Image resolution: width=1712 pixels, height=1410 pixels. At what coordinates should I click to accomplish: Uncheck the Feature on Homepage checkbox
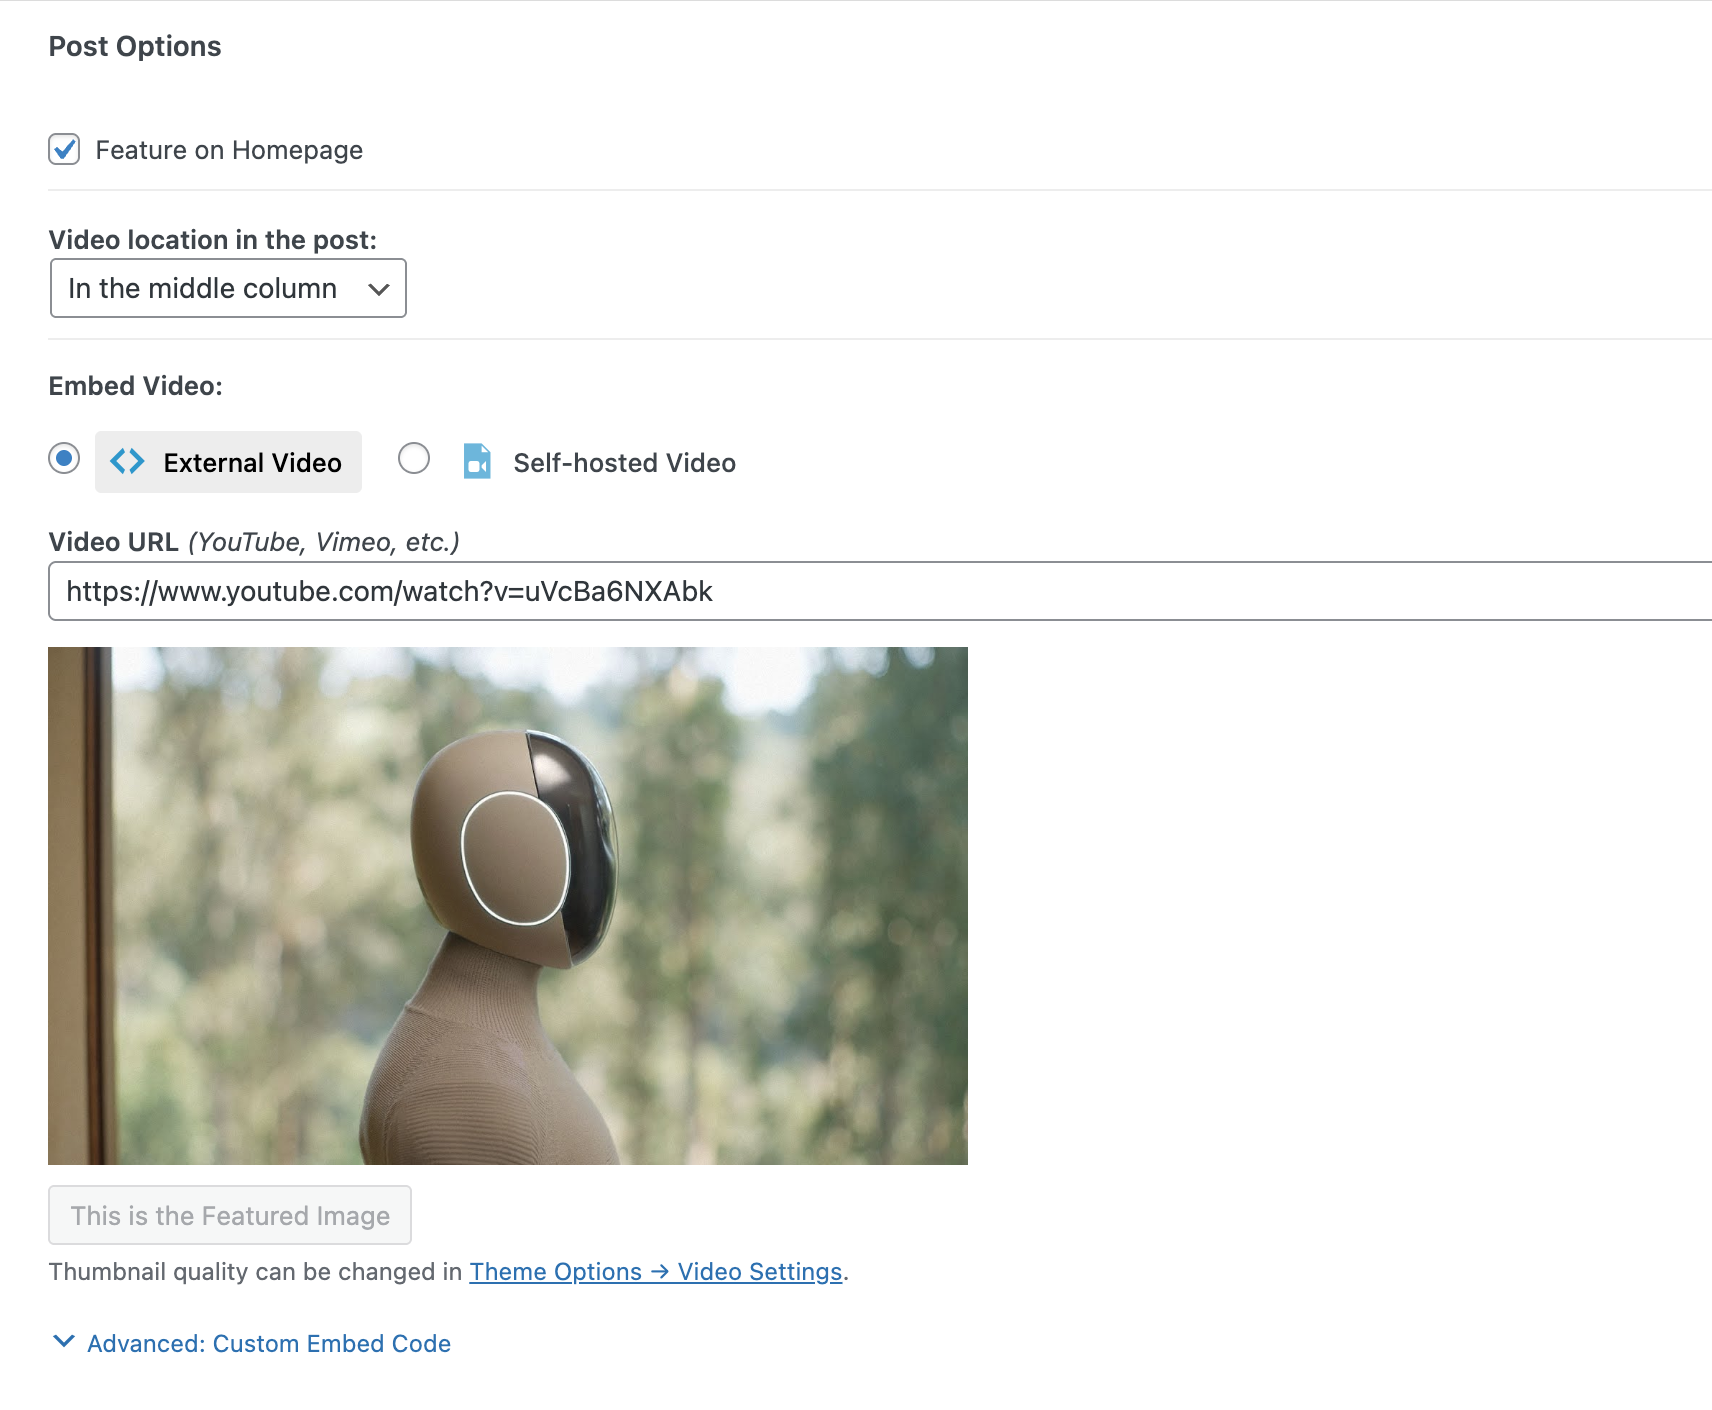(64, 150)
